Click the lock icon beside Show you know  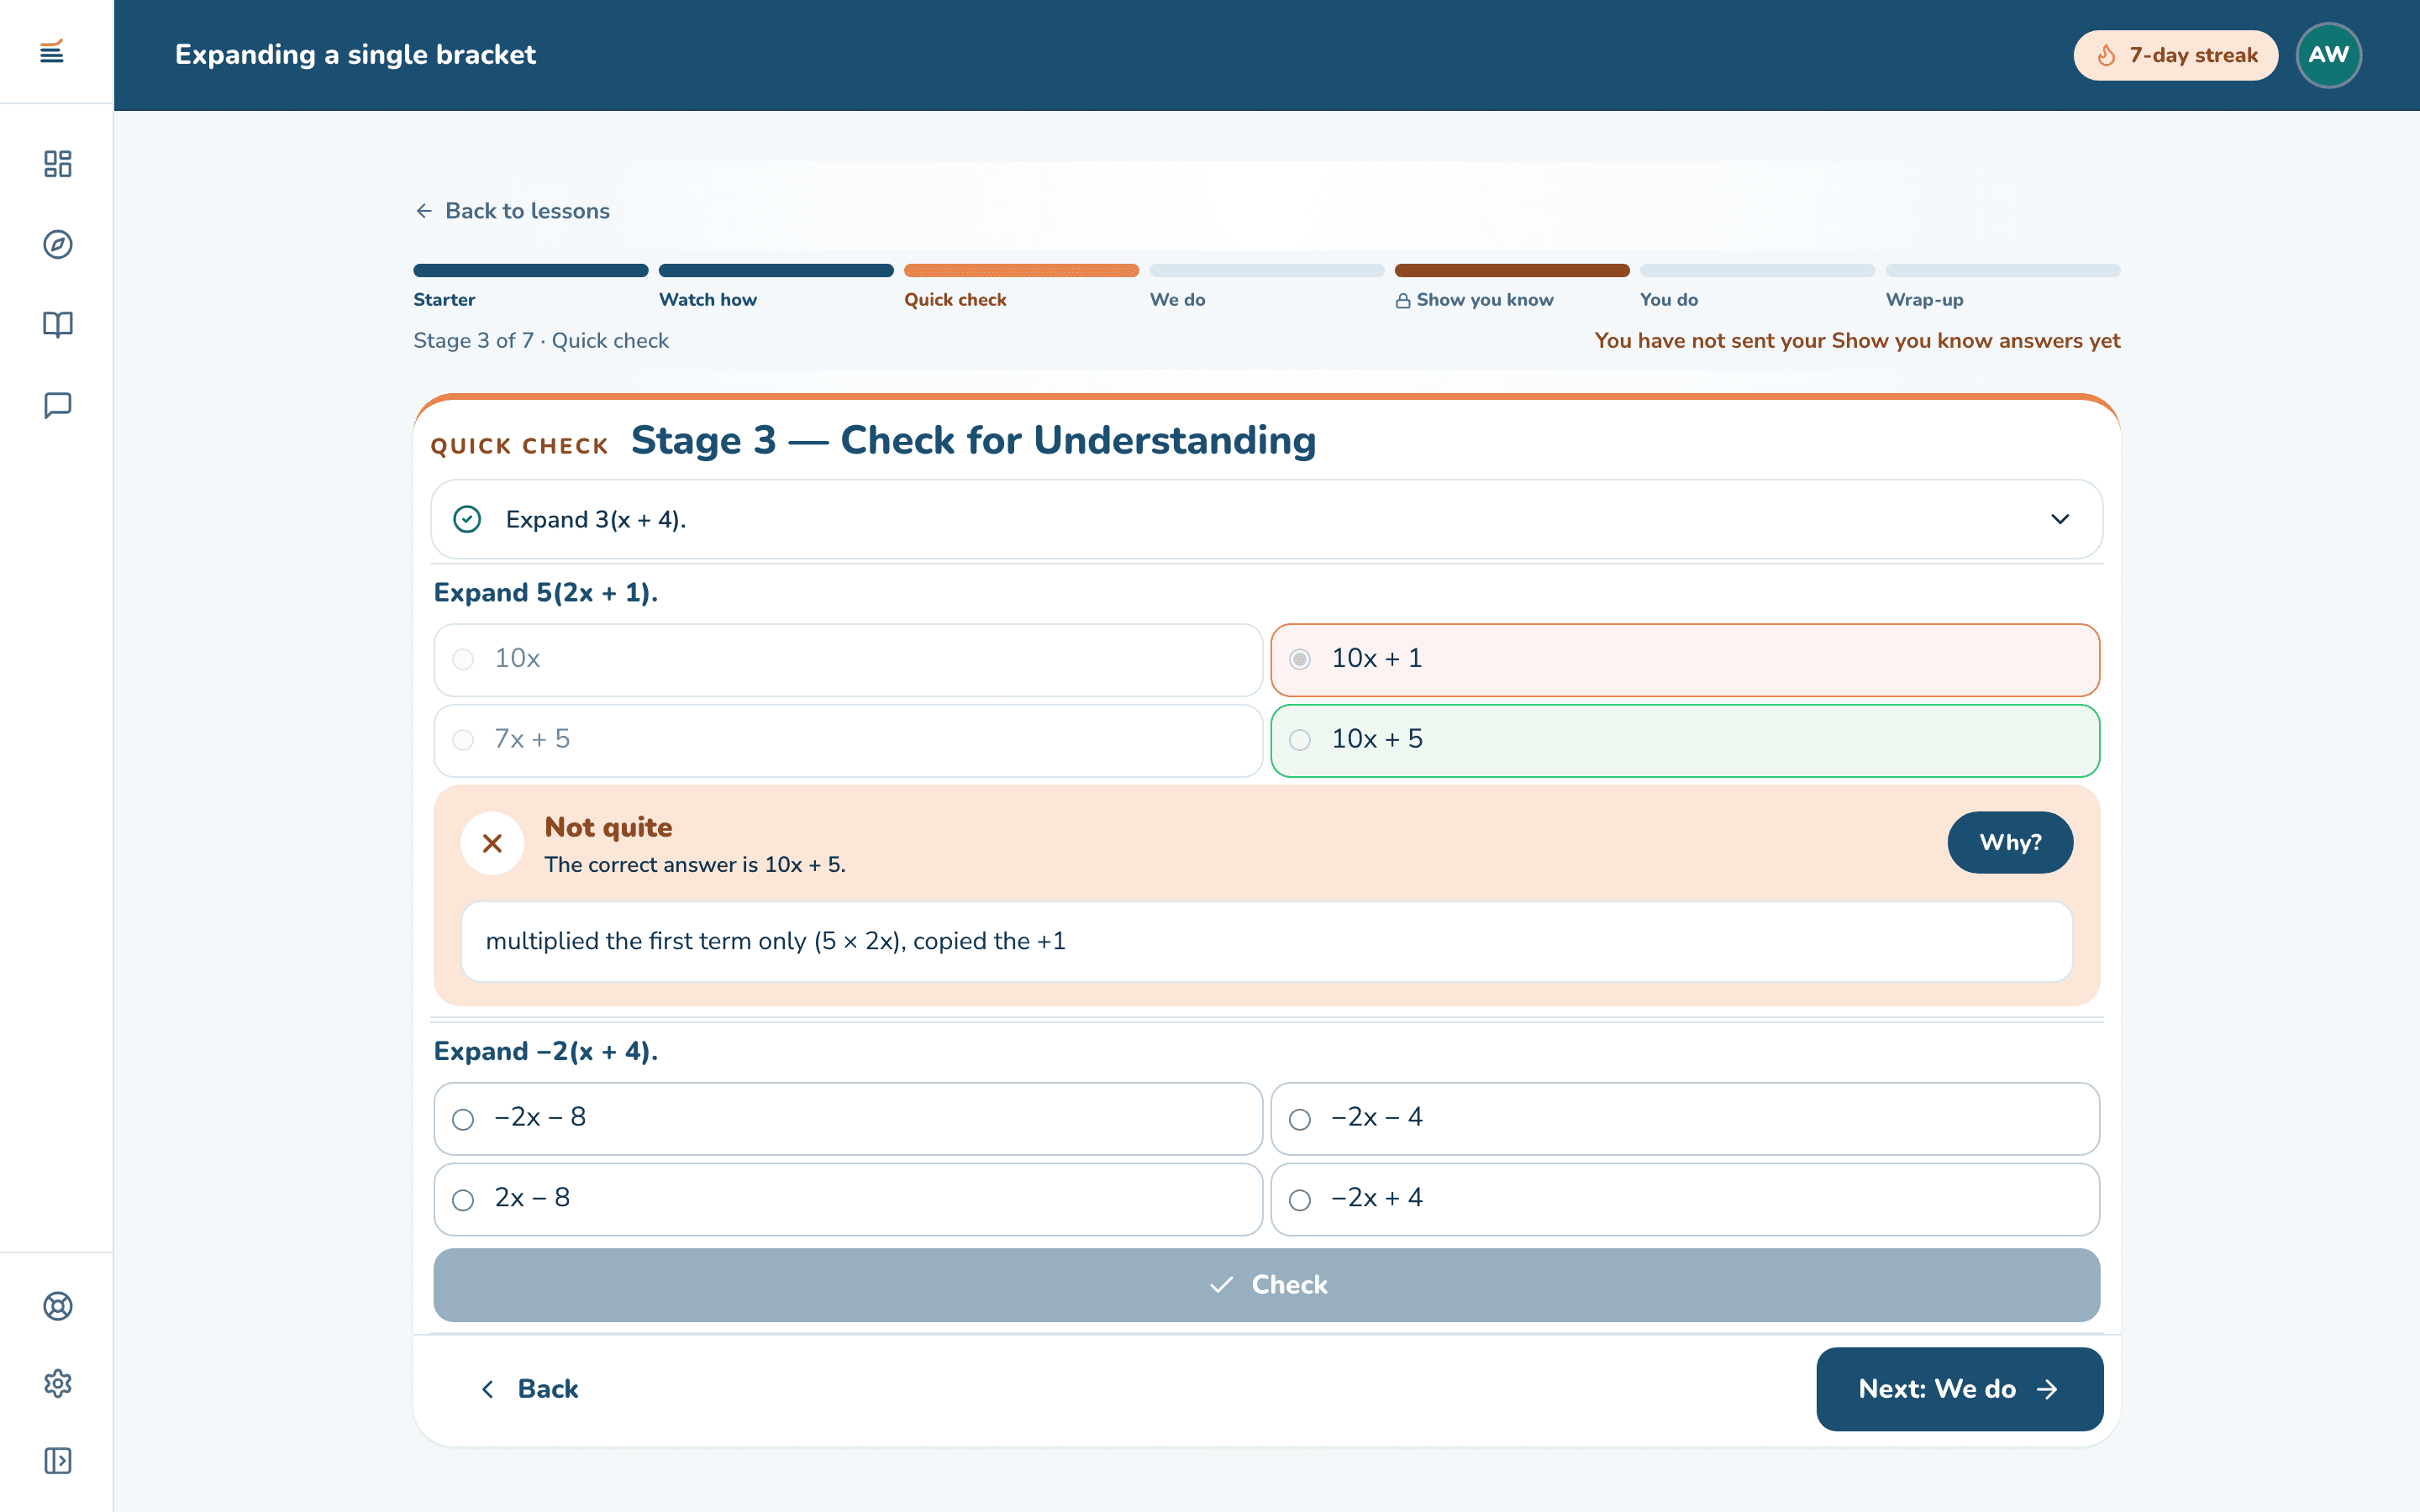(1403, 301)
